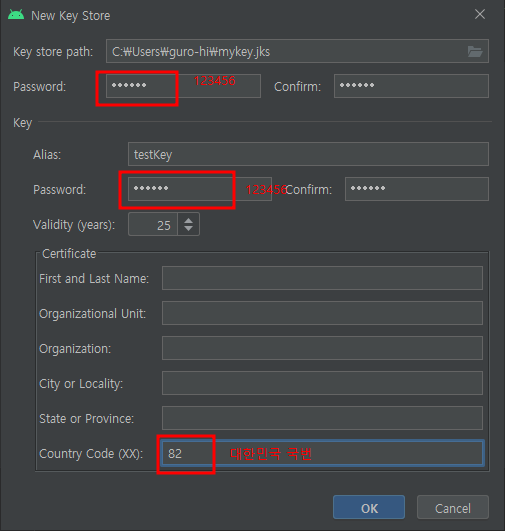Click the Organizational Unit field
Viewport: 505px width, 531px height.
pos(322,313)
